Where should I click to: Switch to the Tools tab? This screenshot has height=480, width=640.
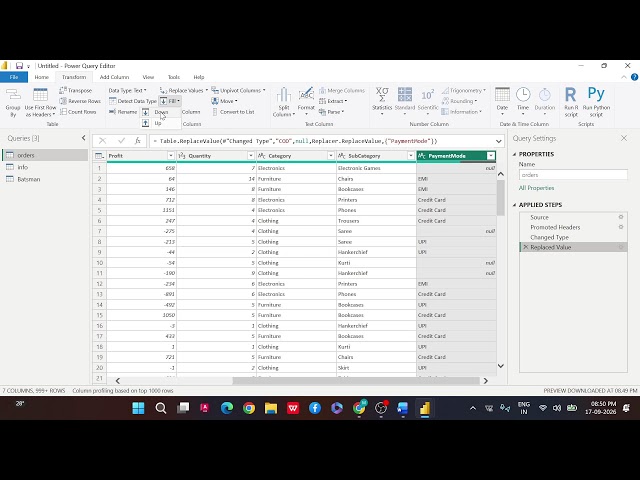174,77
